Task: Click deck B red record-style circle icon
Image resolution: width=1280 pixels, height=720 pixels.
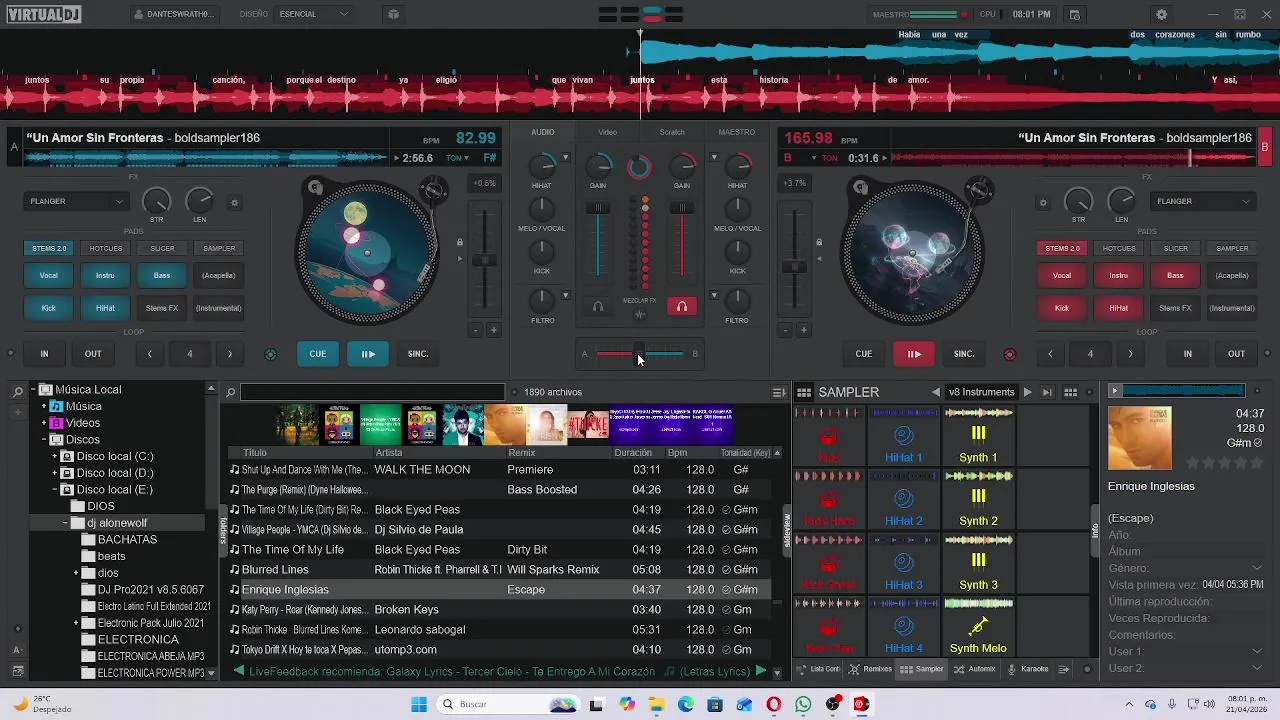Action: pos(1009,354)
